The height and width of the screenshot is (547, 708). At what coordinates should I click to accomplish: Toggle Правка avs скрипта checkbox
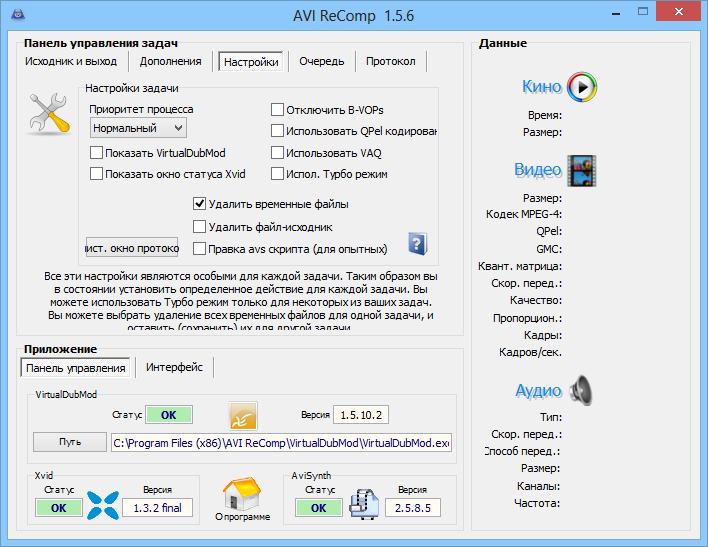click(x=199, y=249)
